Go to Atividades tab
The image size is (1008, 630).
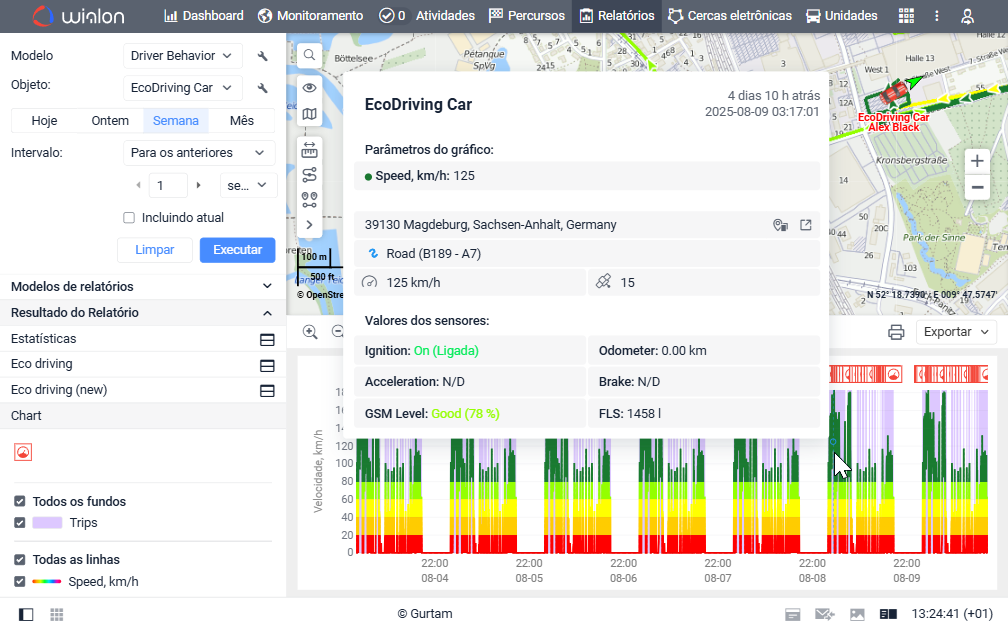[x=427, y=16]
